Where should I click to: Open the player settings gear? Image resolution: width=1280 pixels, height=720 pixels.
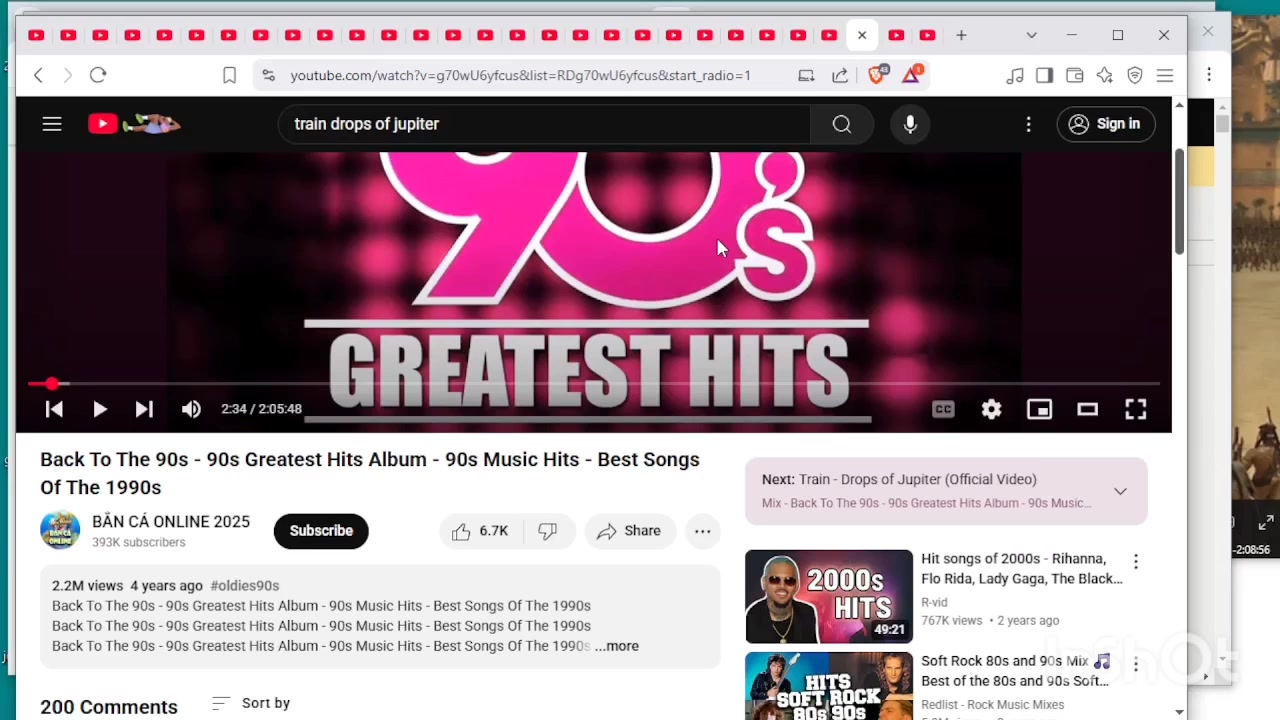point(991,409)
